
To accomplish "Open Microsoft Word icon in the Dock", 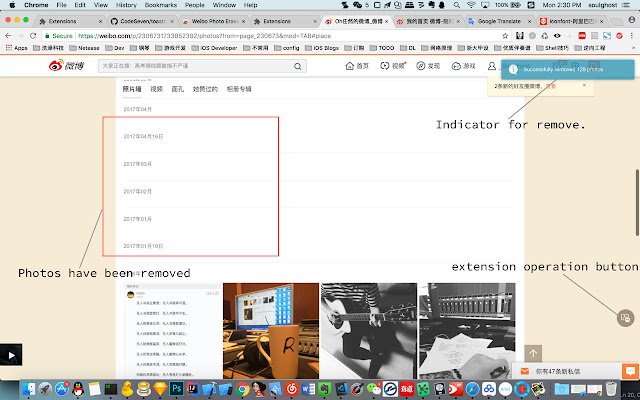I will tap(308, 389).
